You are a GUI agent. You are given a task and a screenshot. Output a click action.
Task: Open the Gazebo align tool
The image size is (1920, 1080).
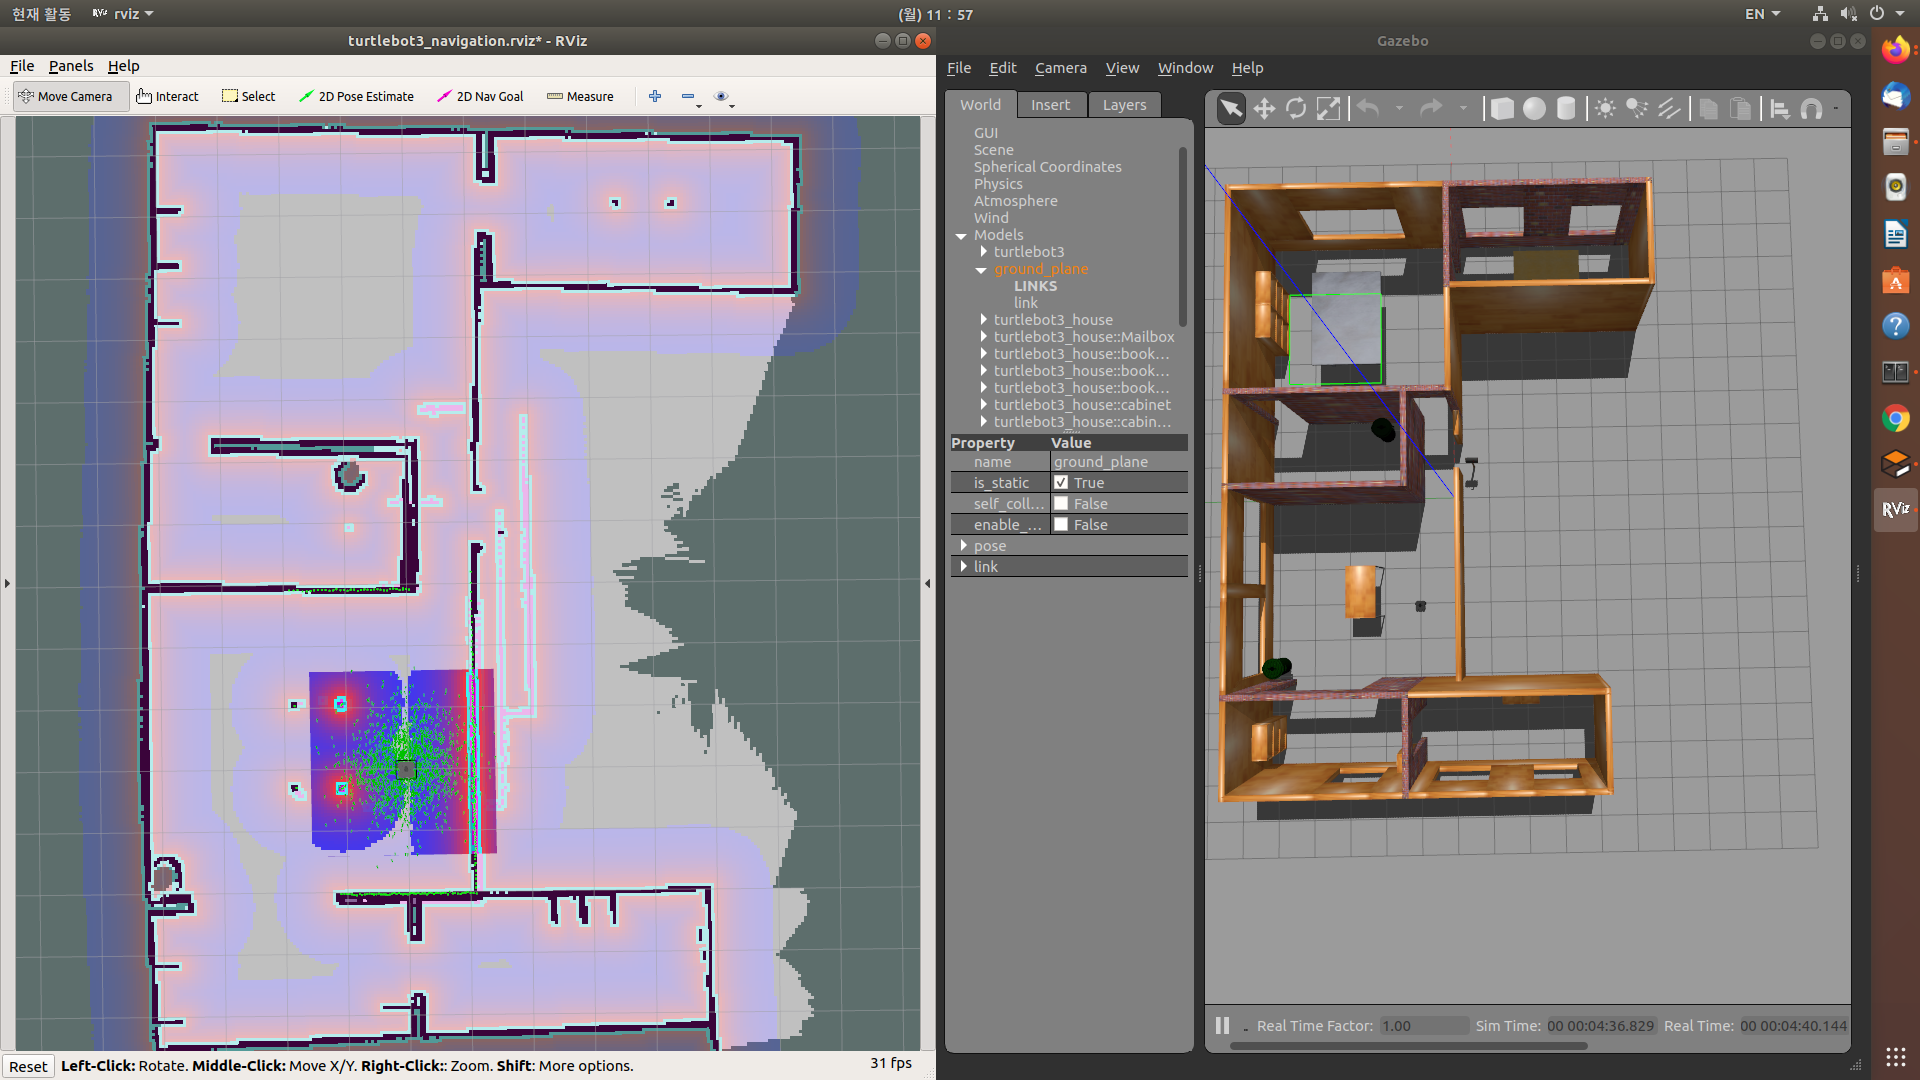point(1780,108)
